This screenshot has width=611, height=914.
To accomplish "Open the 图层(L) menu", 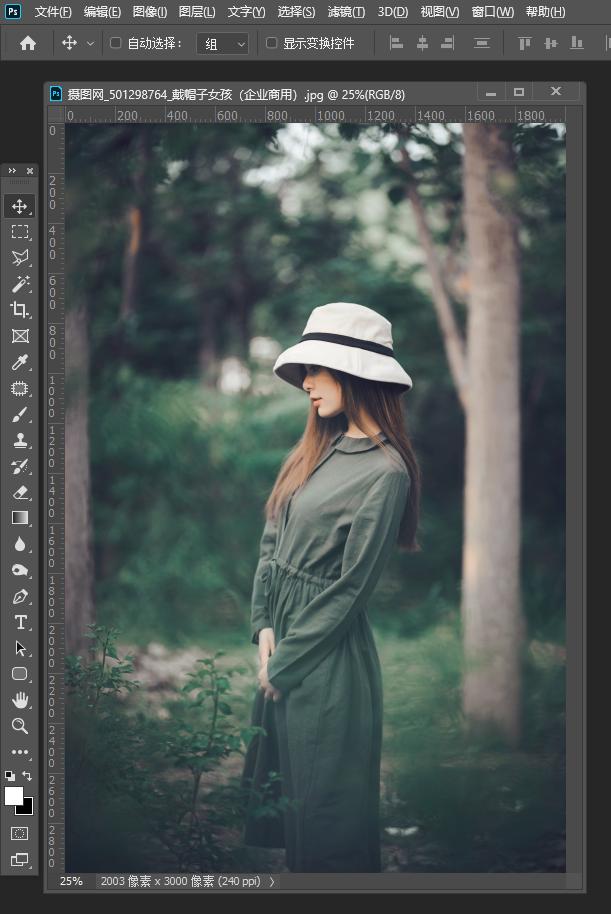I will 197,12.
